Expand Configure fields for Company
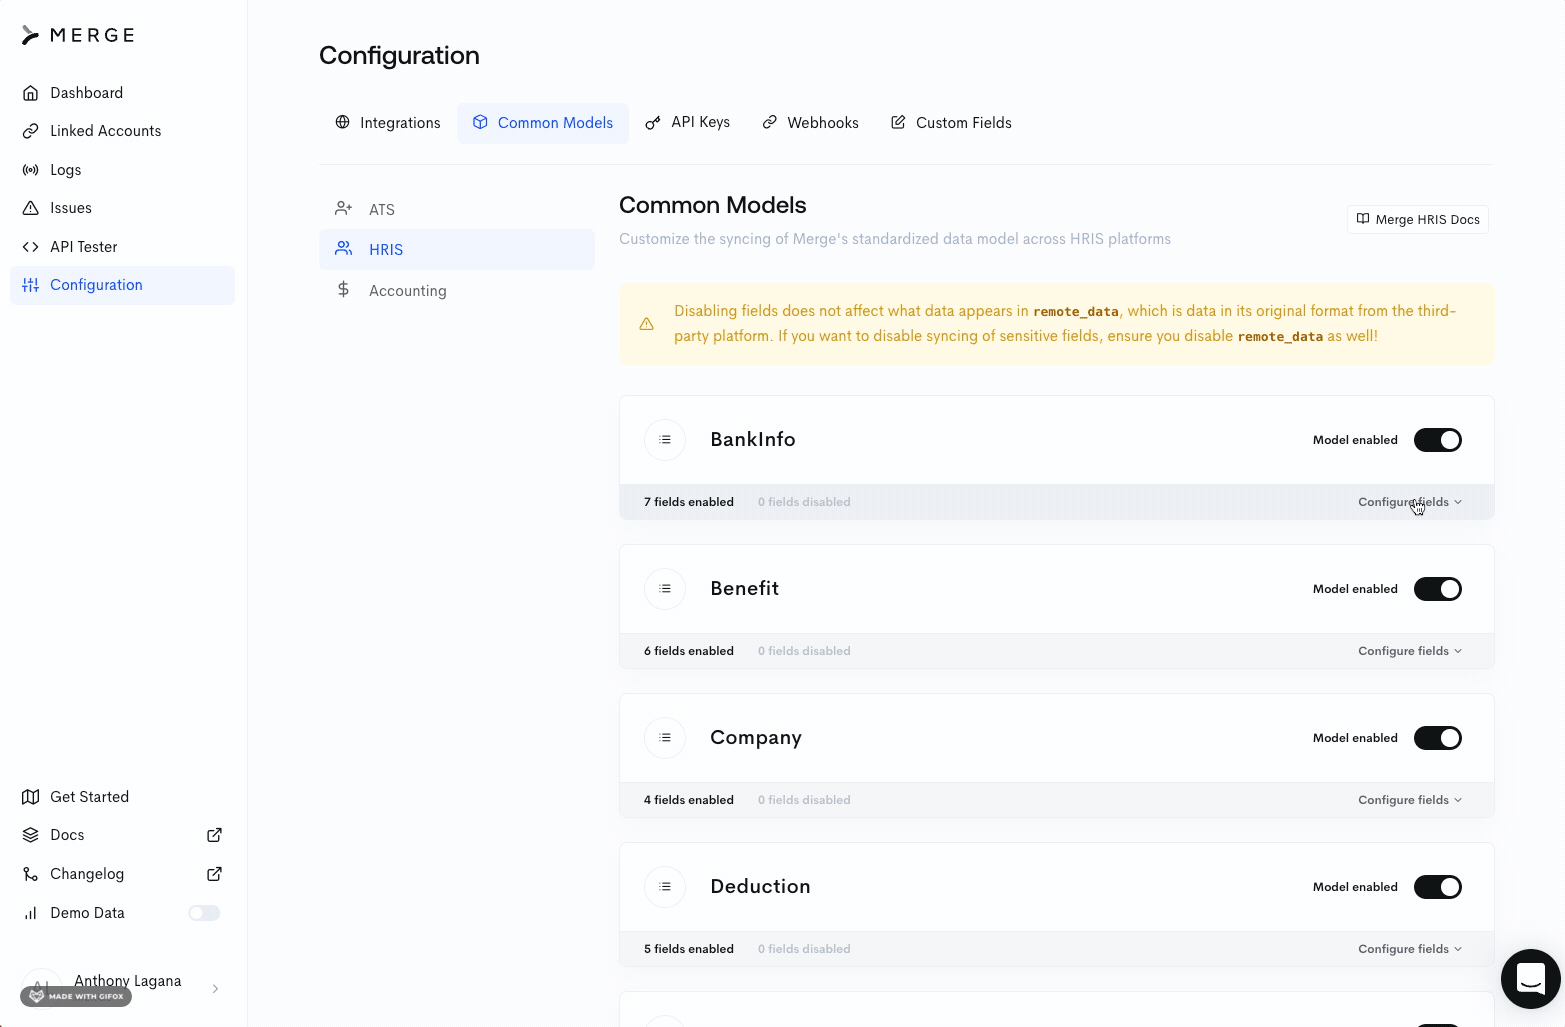Viewport: 1565px width, 1027px height. coord(1409,800)
